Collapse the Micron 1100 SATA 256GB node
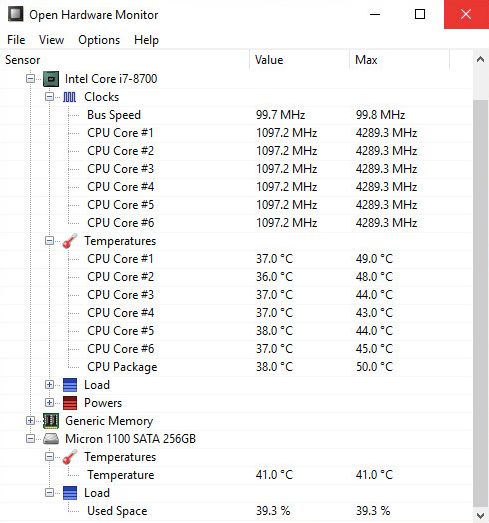Viewport: 489px width, 523px height. pos(30,439)
